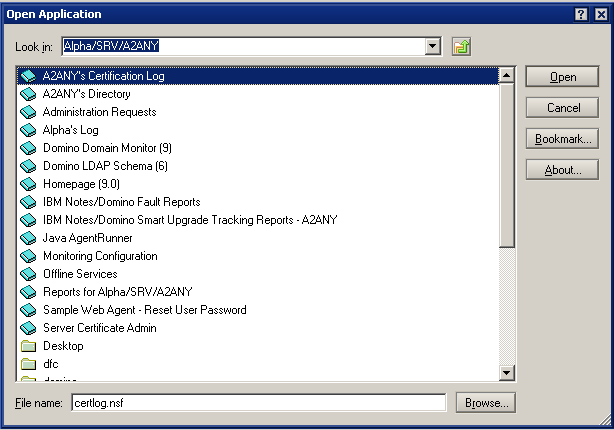
Task: Click the scroll-down arrow in the application list
Action: [507, 372]
